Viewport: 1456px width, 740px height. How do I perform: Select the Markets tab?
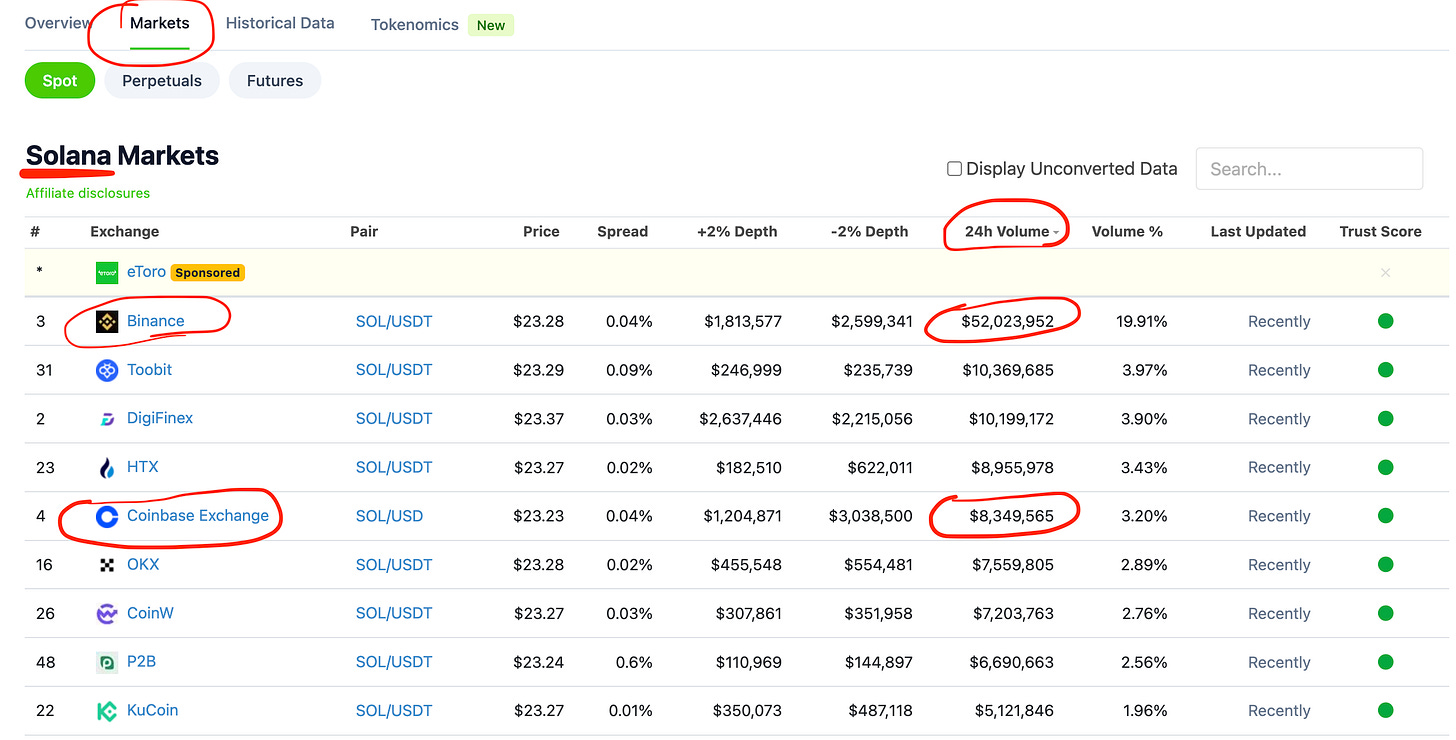click(160, 23)
